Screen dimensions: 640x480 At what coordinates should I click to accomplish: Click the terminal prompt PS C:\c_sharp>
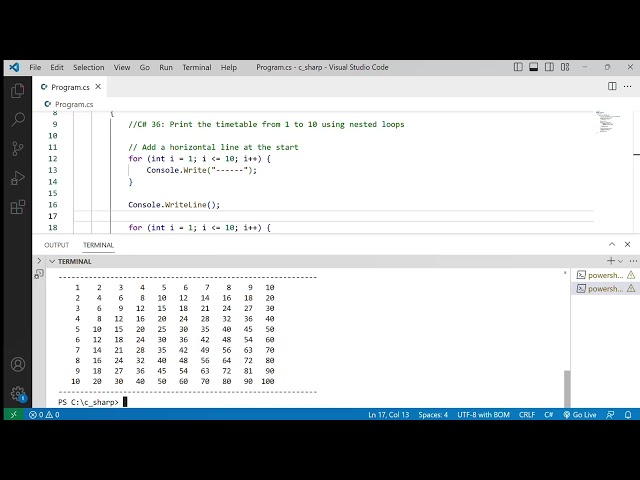[x=88, y=402]
